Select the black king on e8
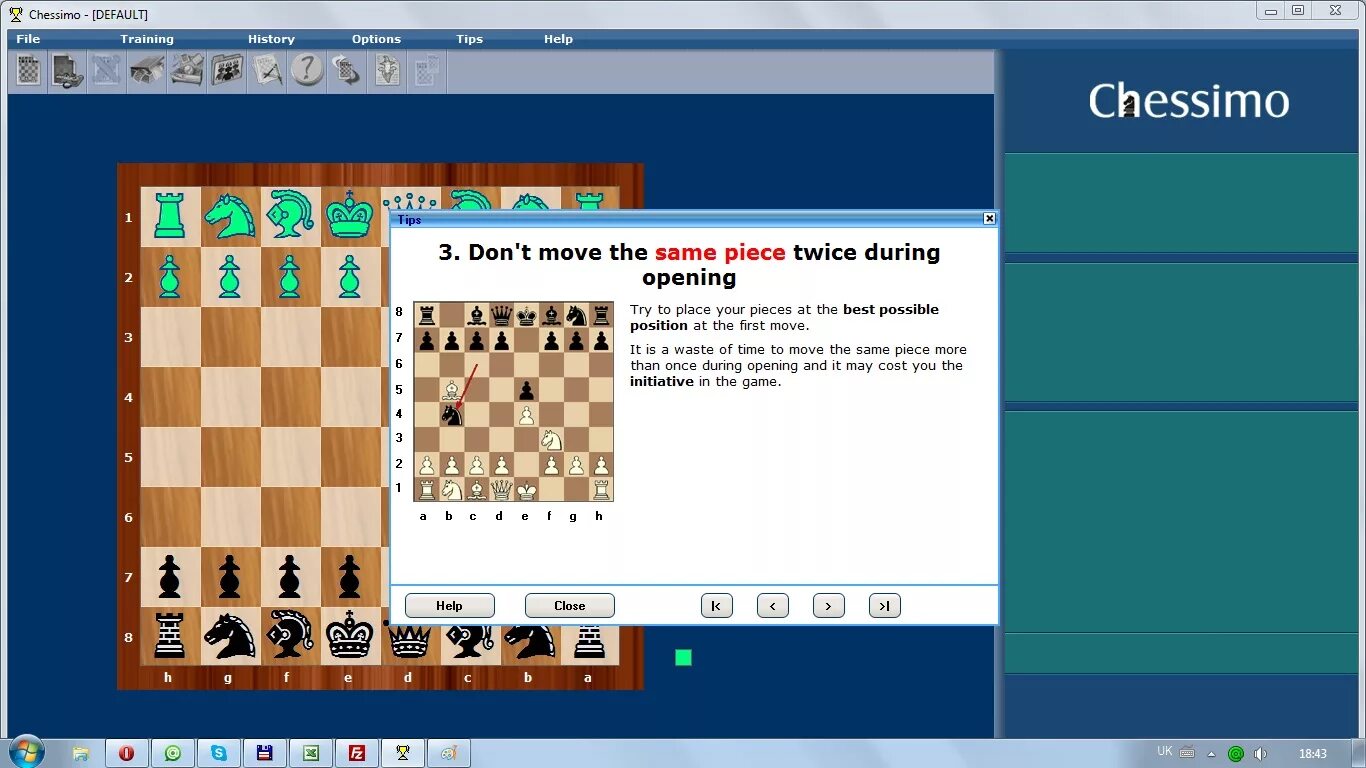 (350, 636)
